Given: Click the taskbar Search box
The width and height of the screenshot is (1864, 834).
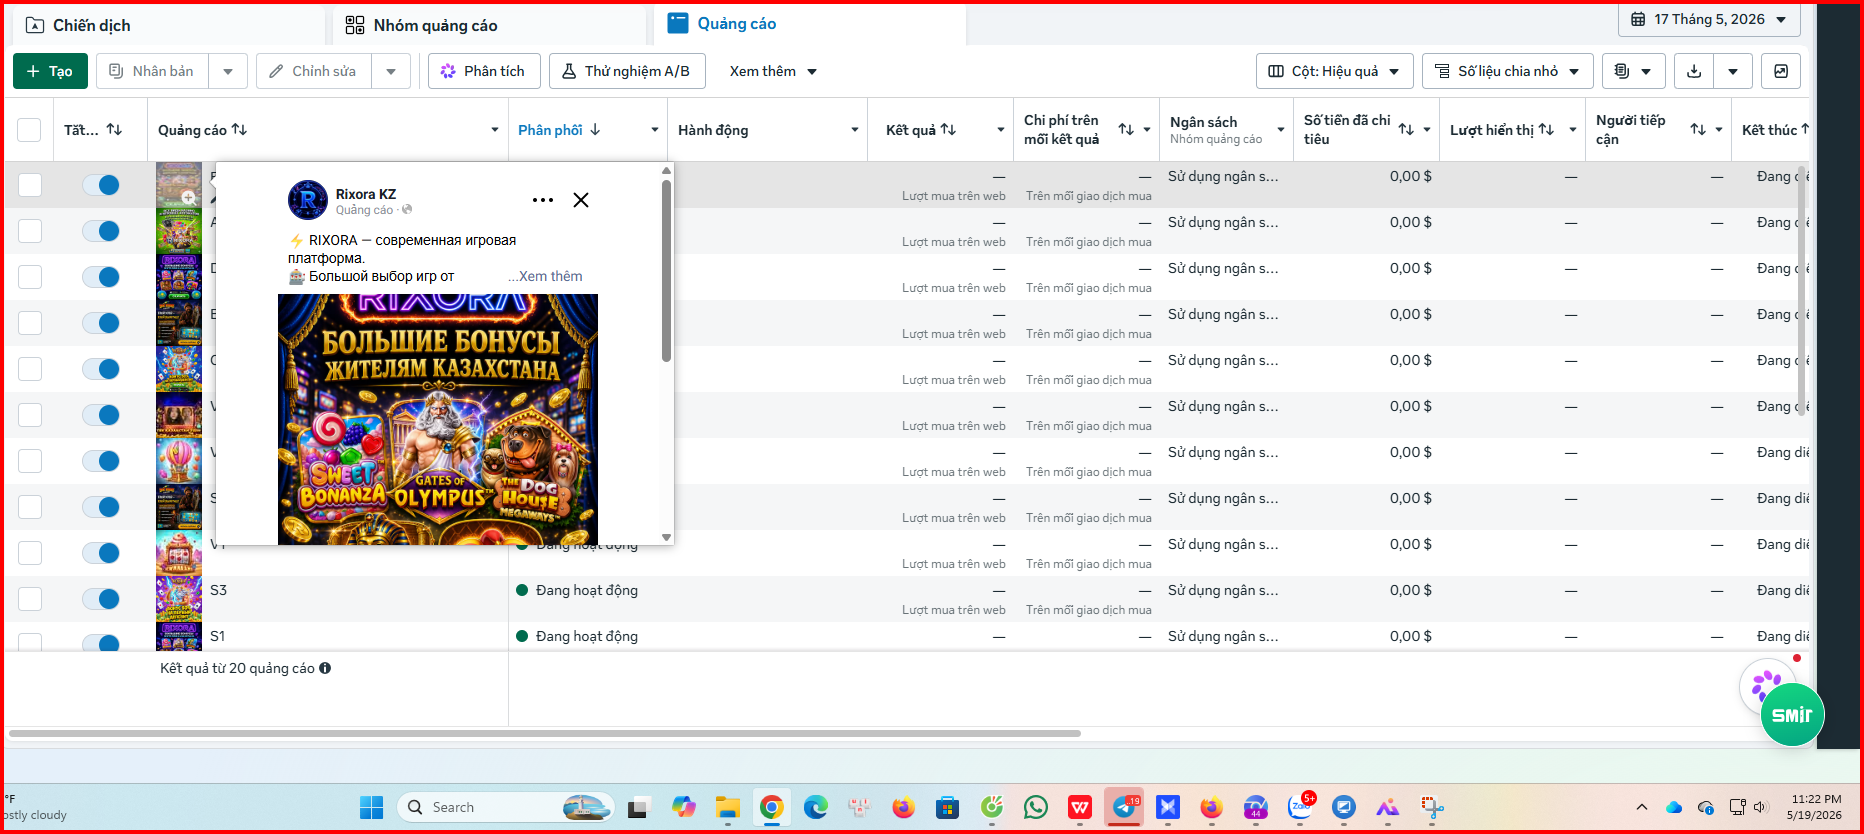Looking at the screenshot, I should (505, 807).
